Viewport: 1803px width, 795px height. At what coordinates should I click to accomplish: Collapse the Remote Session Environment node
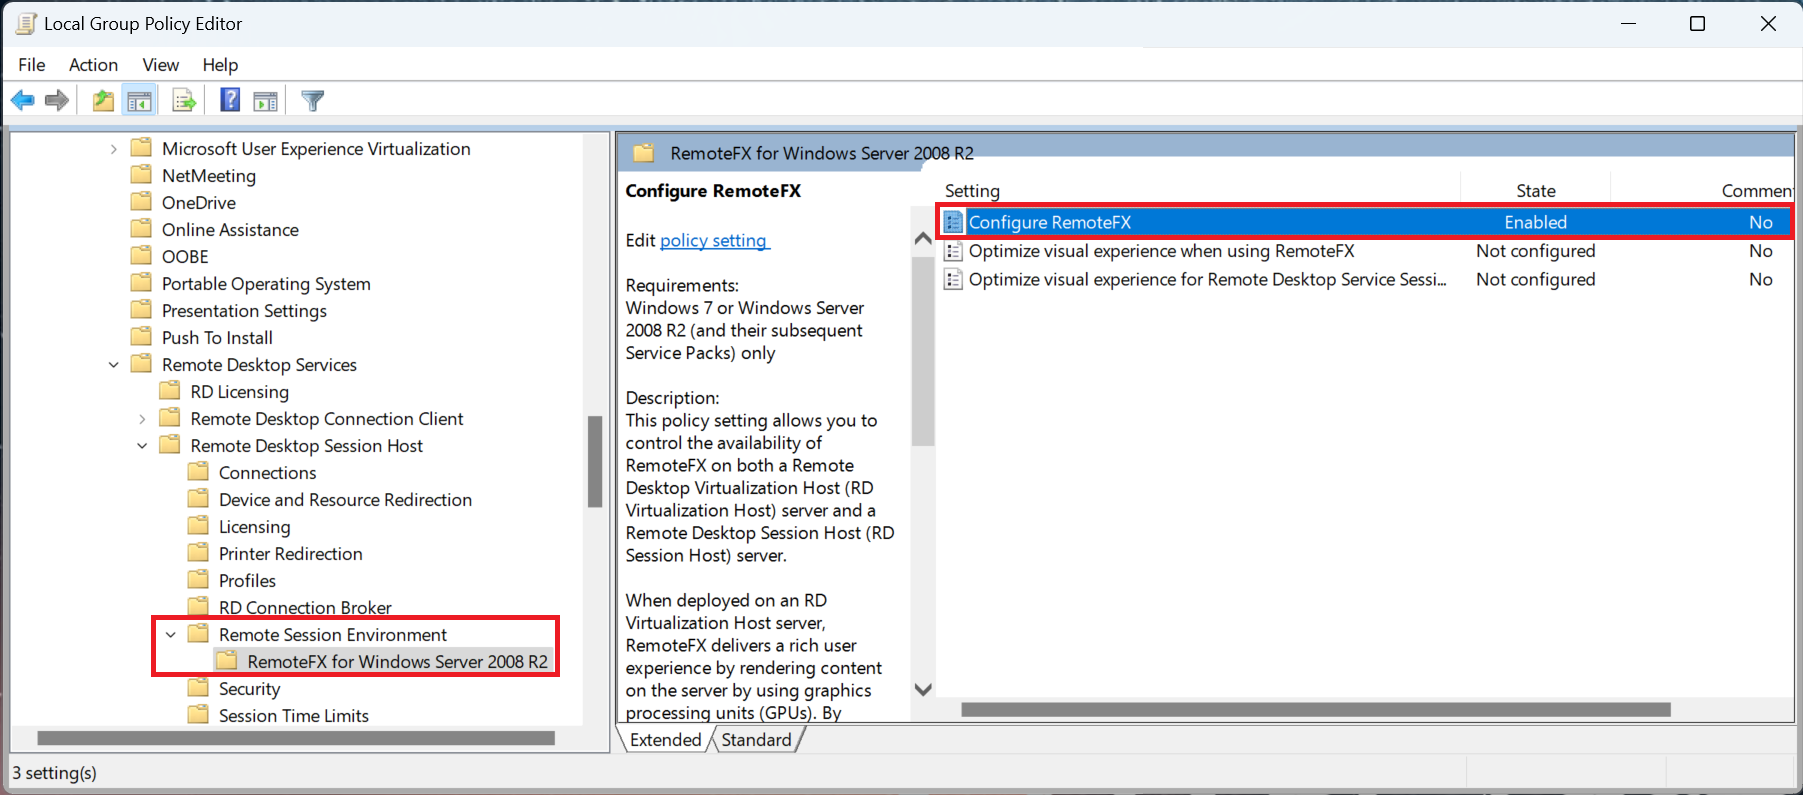pos(171,635)
